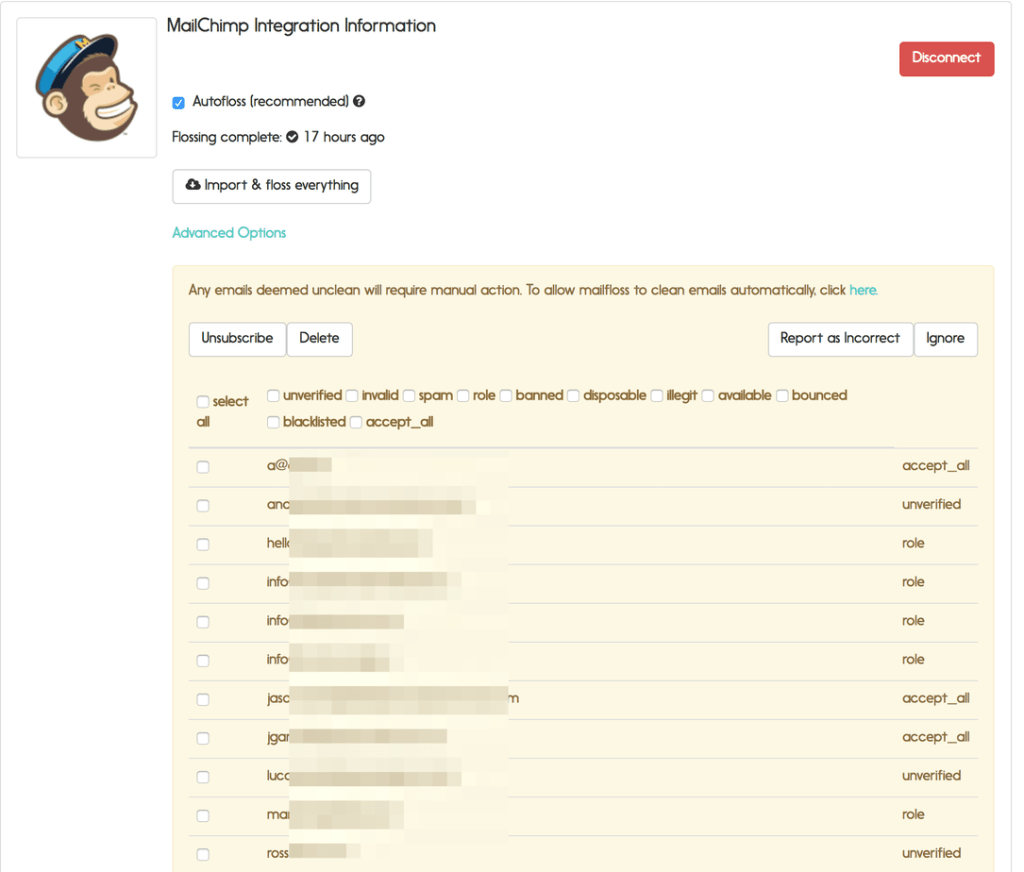Toggle the Autofloss (recommended) checkbox

coord(178,103)
